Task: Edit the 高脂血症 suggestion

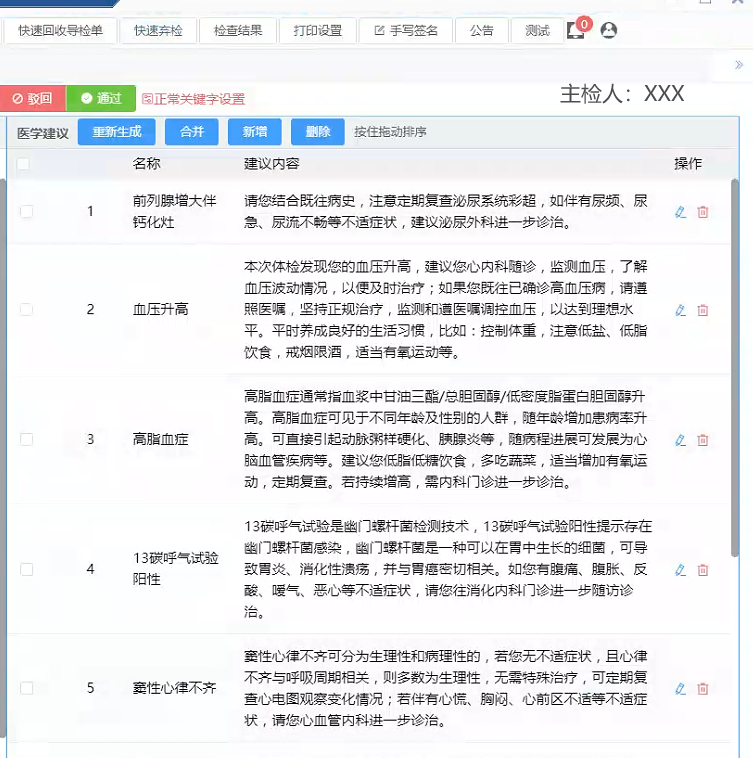Action: [681, 440]
